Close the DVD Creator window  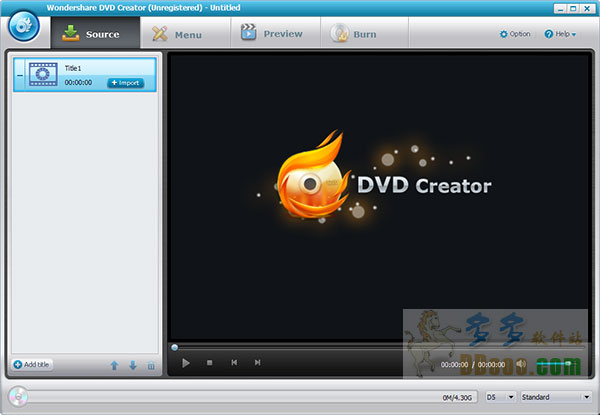[x=587, y=8]
